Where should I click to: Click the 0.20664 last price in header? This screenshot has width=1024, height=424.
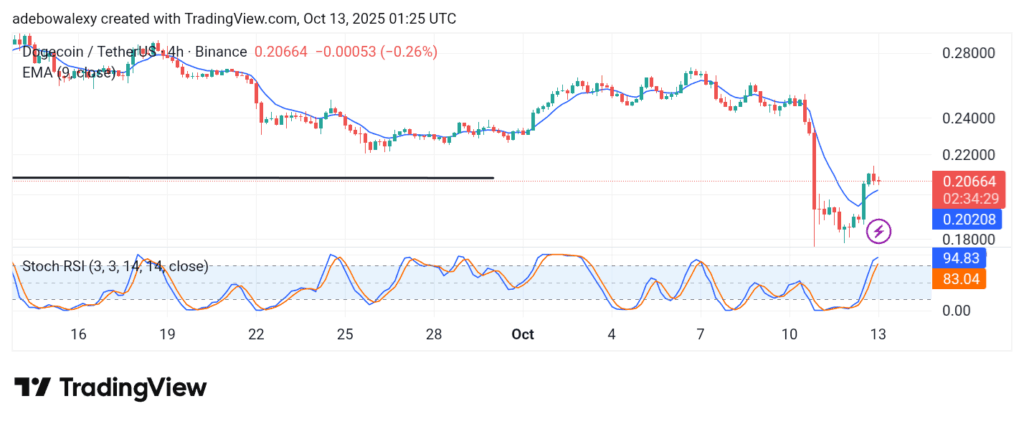[x=280, y=52]
